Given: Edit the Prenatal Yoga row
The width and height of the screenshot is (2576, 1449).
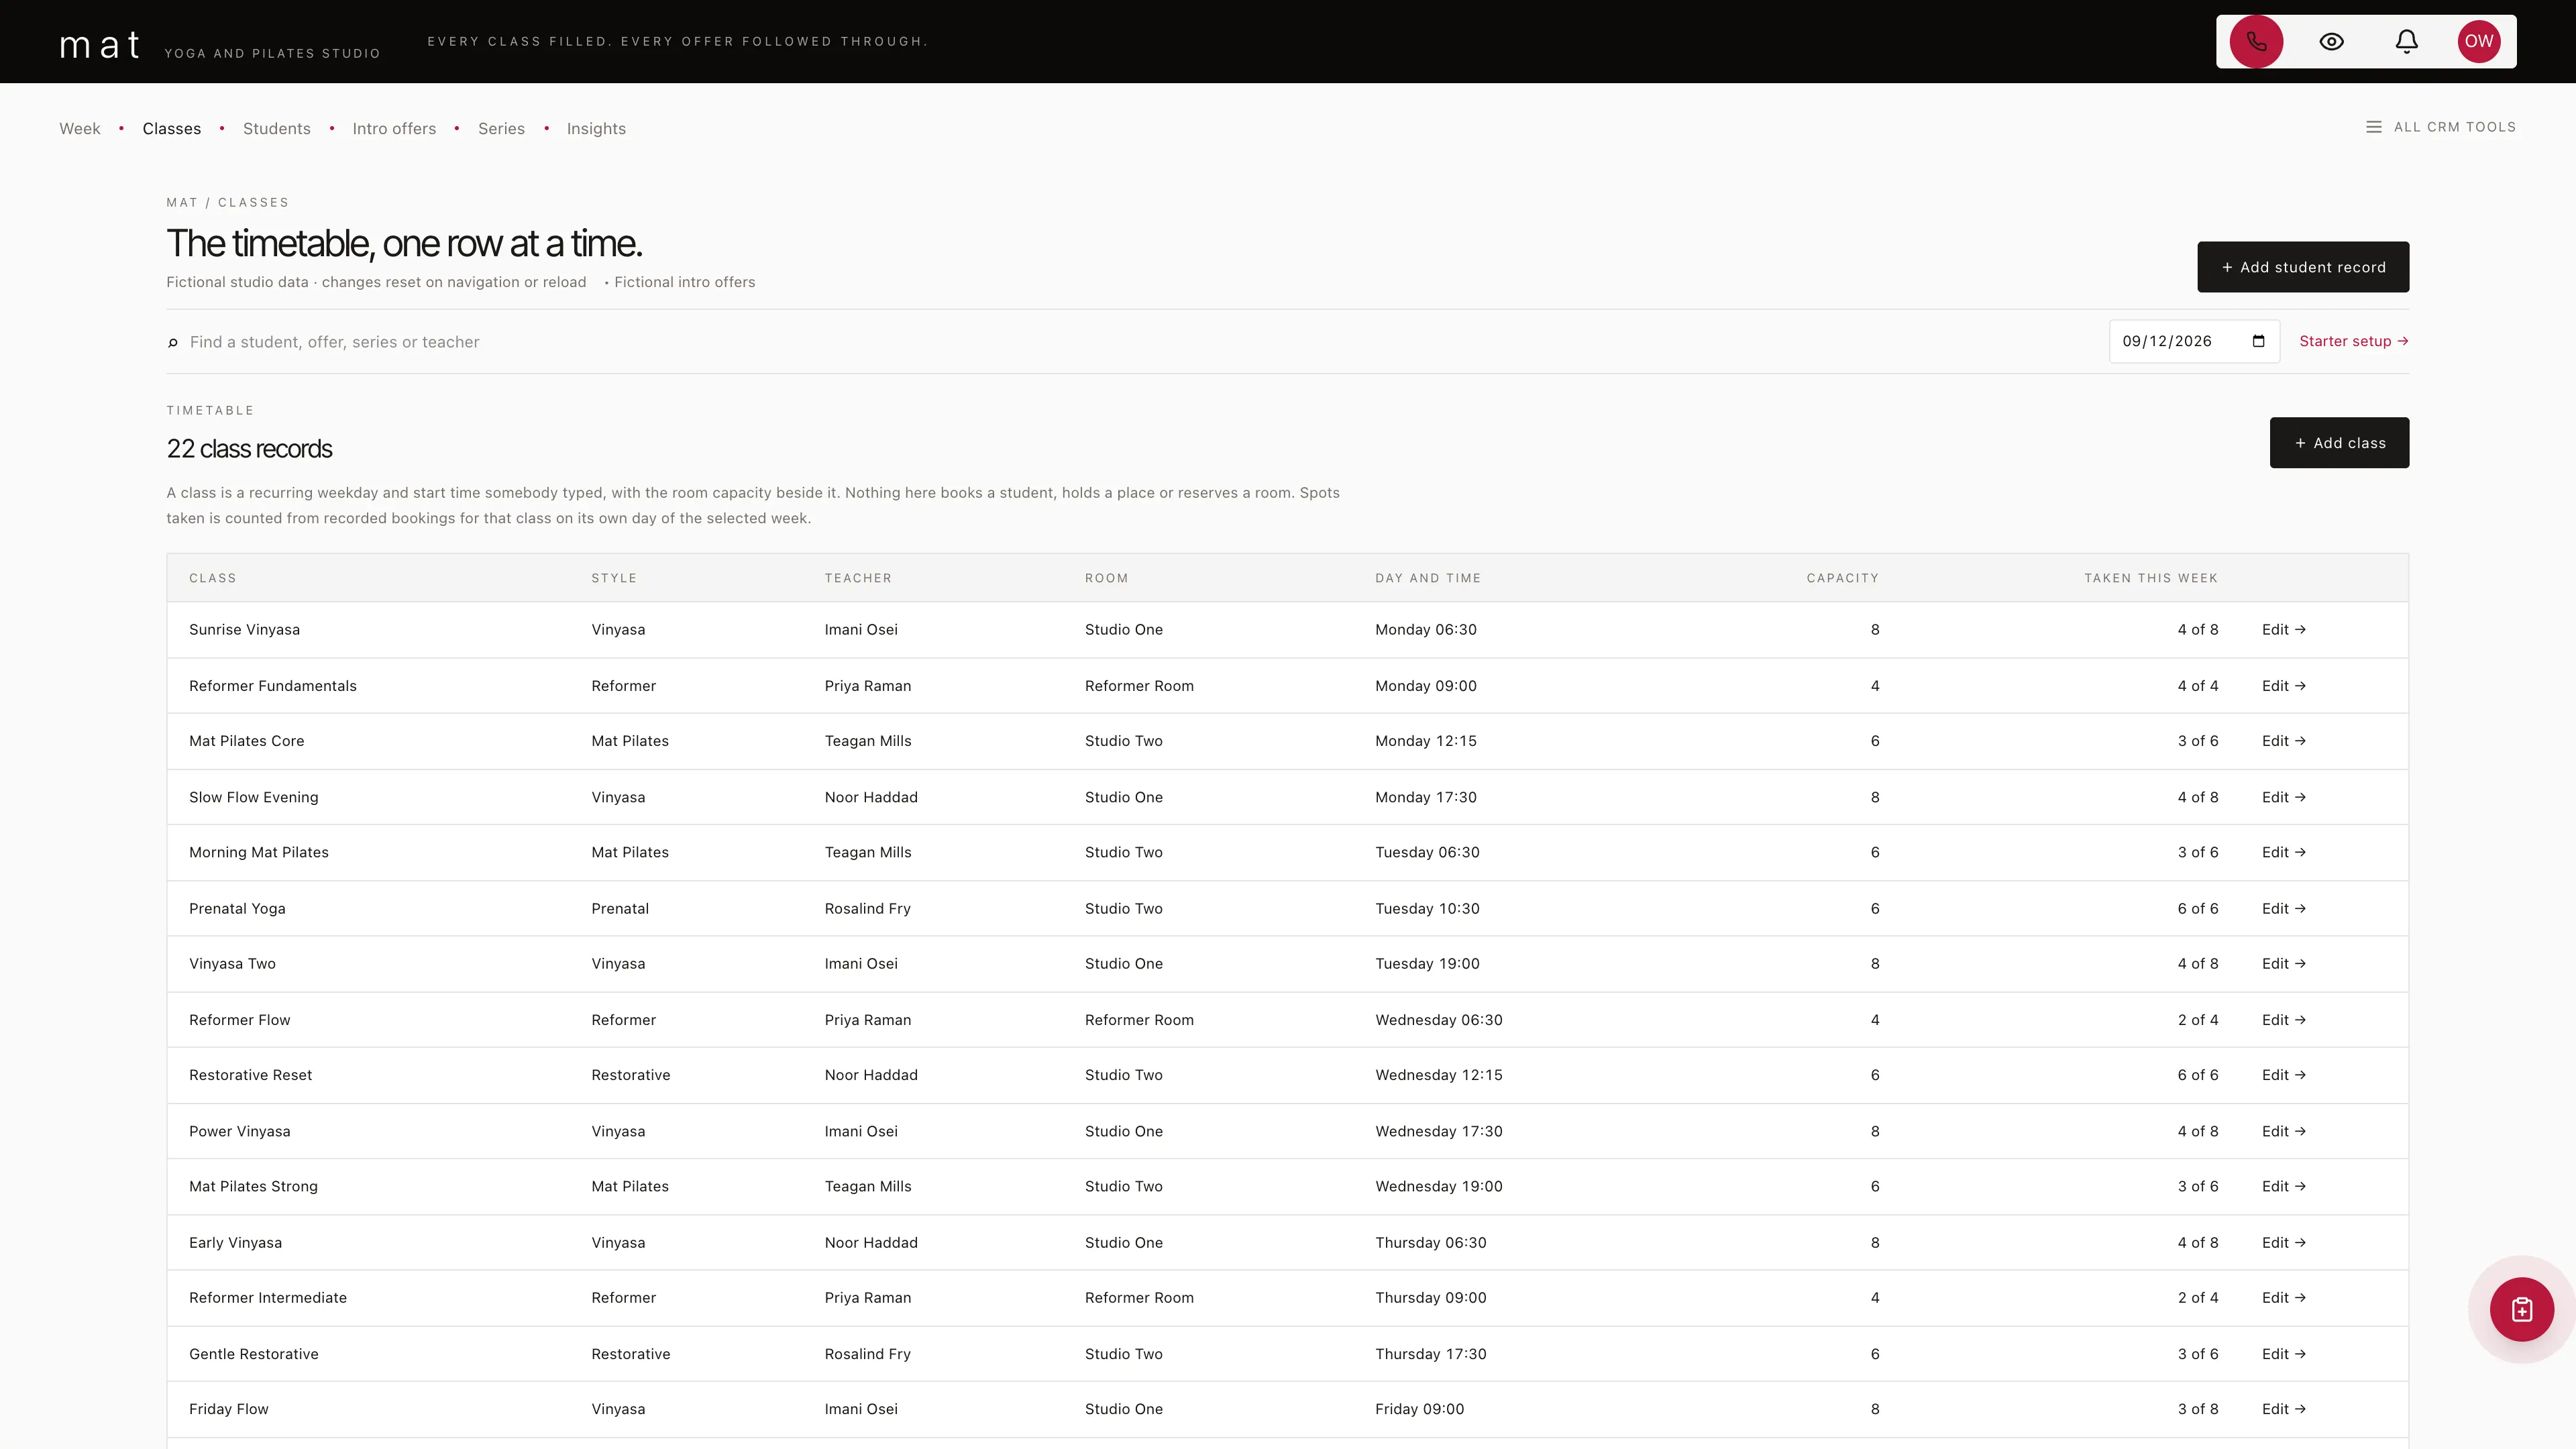Looking at the screenshot, I should [x=2283, y=908].
